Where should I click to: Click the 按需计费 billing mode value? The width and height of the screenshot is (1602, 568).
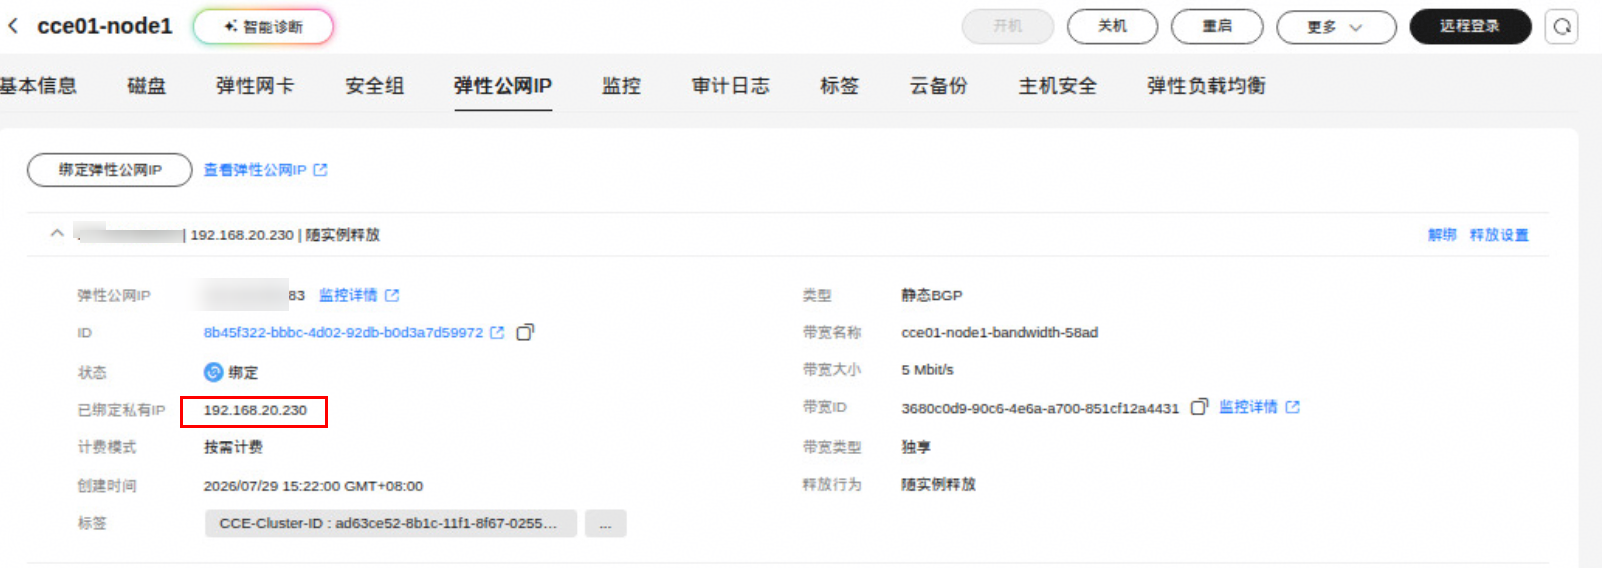pyautogui.click(x=233, y=447)
